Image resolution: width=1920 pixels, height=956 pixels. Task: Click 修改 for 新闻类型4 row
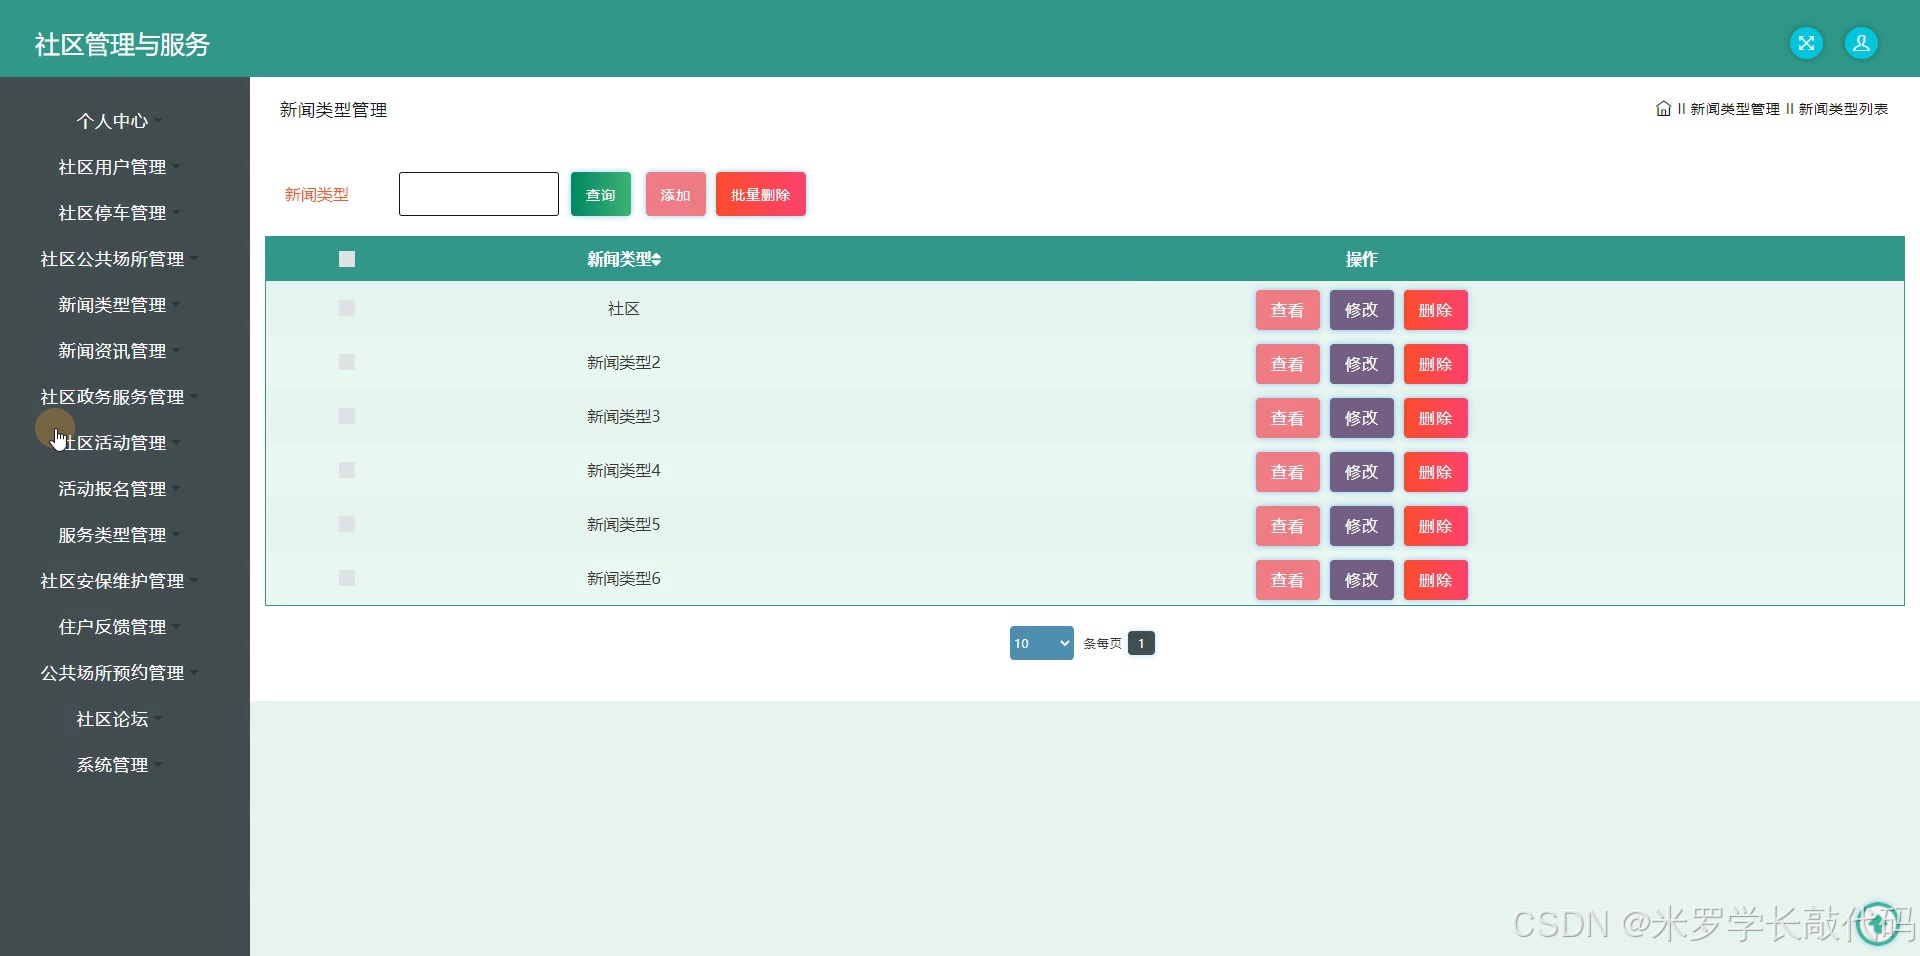coord(1362,472)
